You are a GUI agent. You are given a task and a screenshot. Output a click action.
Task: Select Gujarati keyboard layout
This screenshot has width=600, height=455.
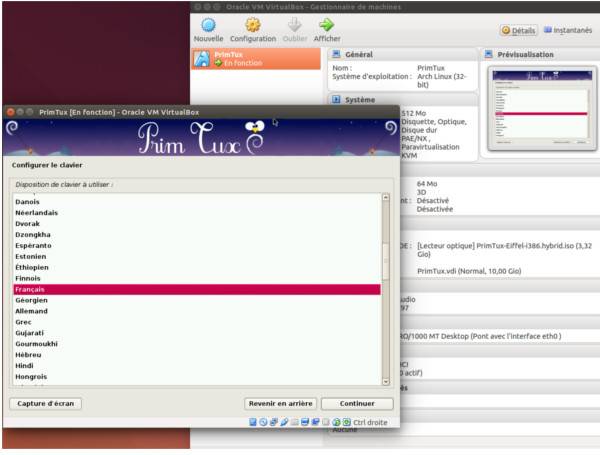pyautogui.click(x=197, y=333)
